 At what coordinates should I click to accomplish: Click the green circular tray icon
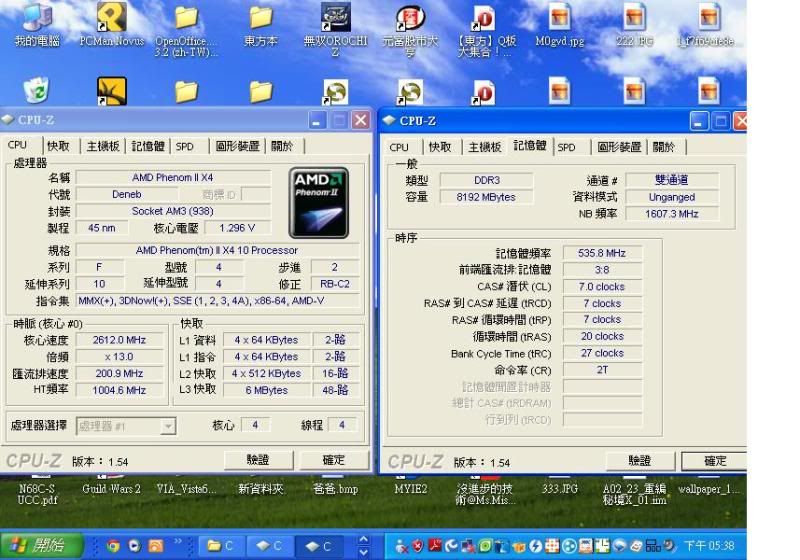click(x=485, y=546)
